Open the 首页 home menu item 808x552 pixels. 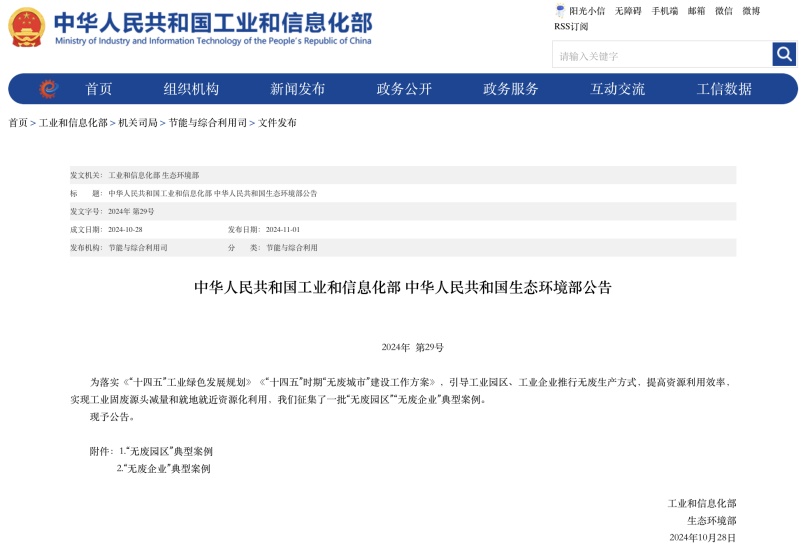[99, 89]
